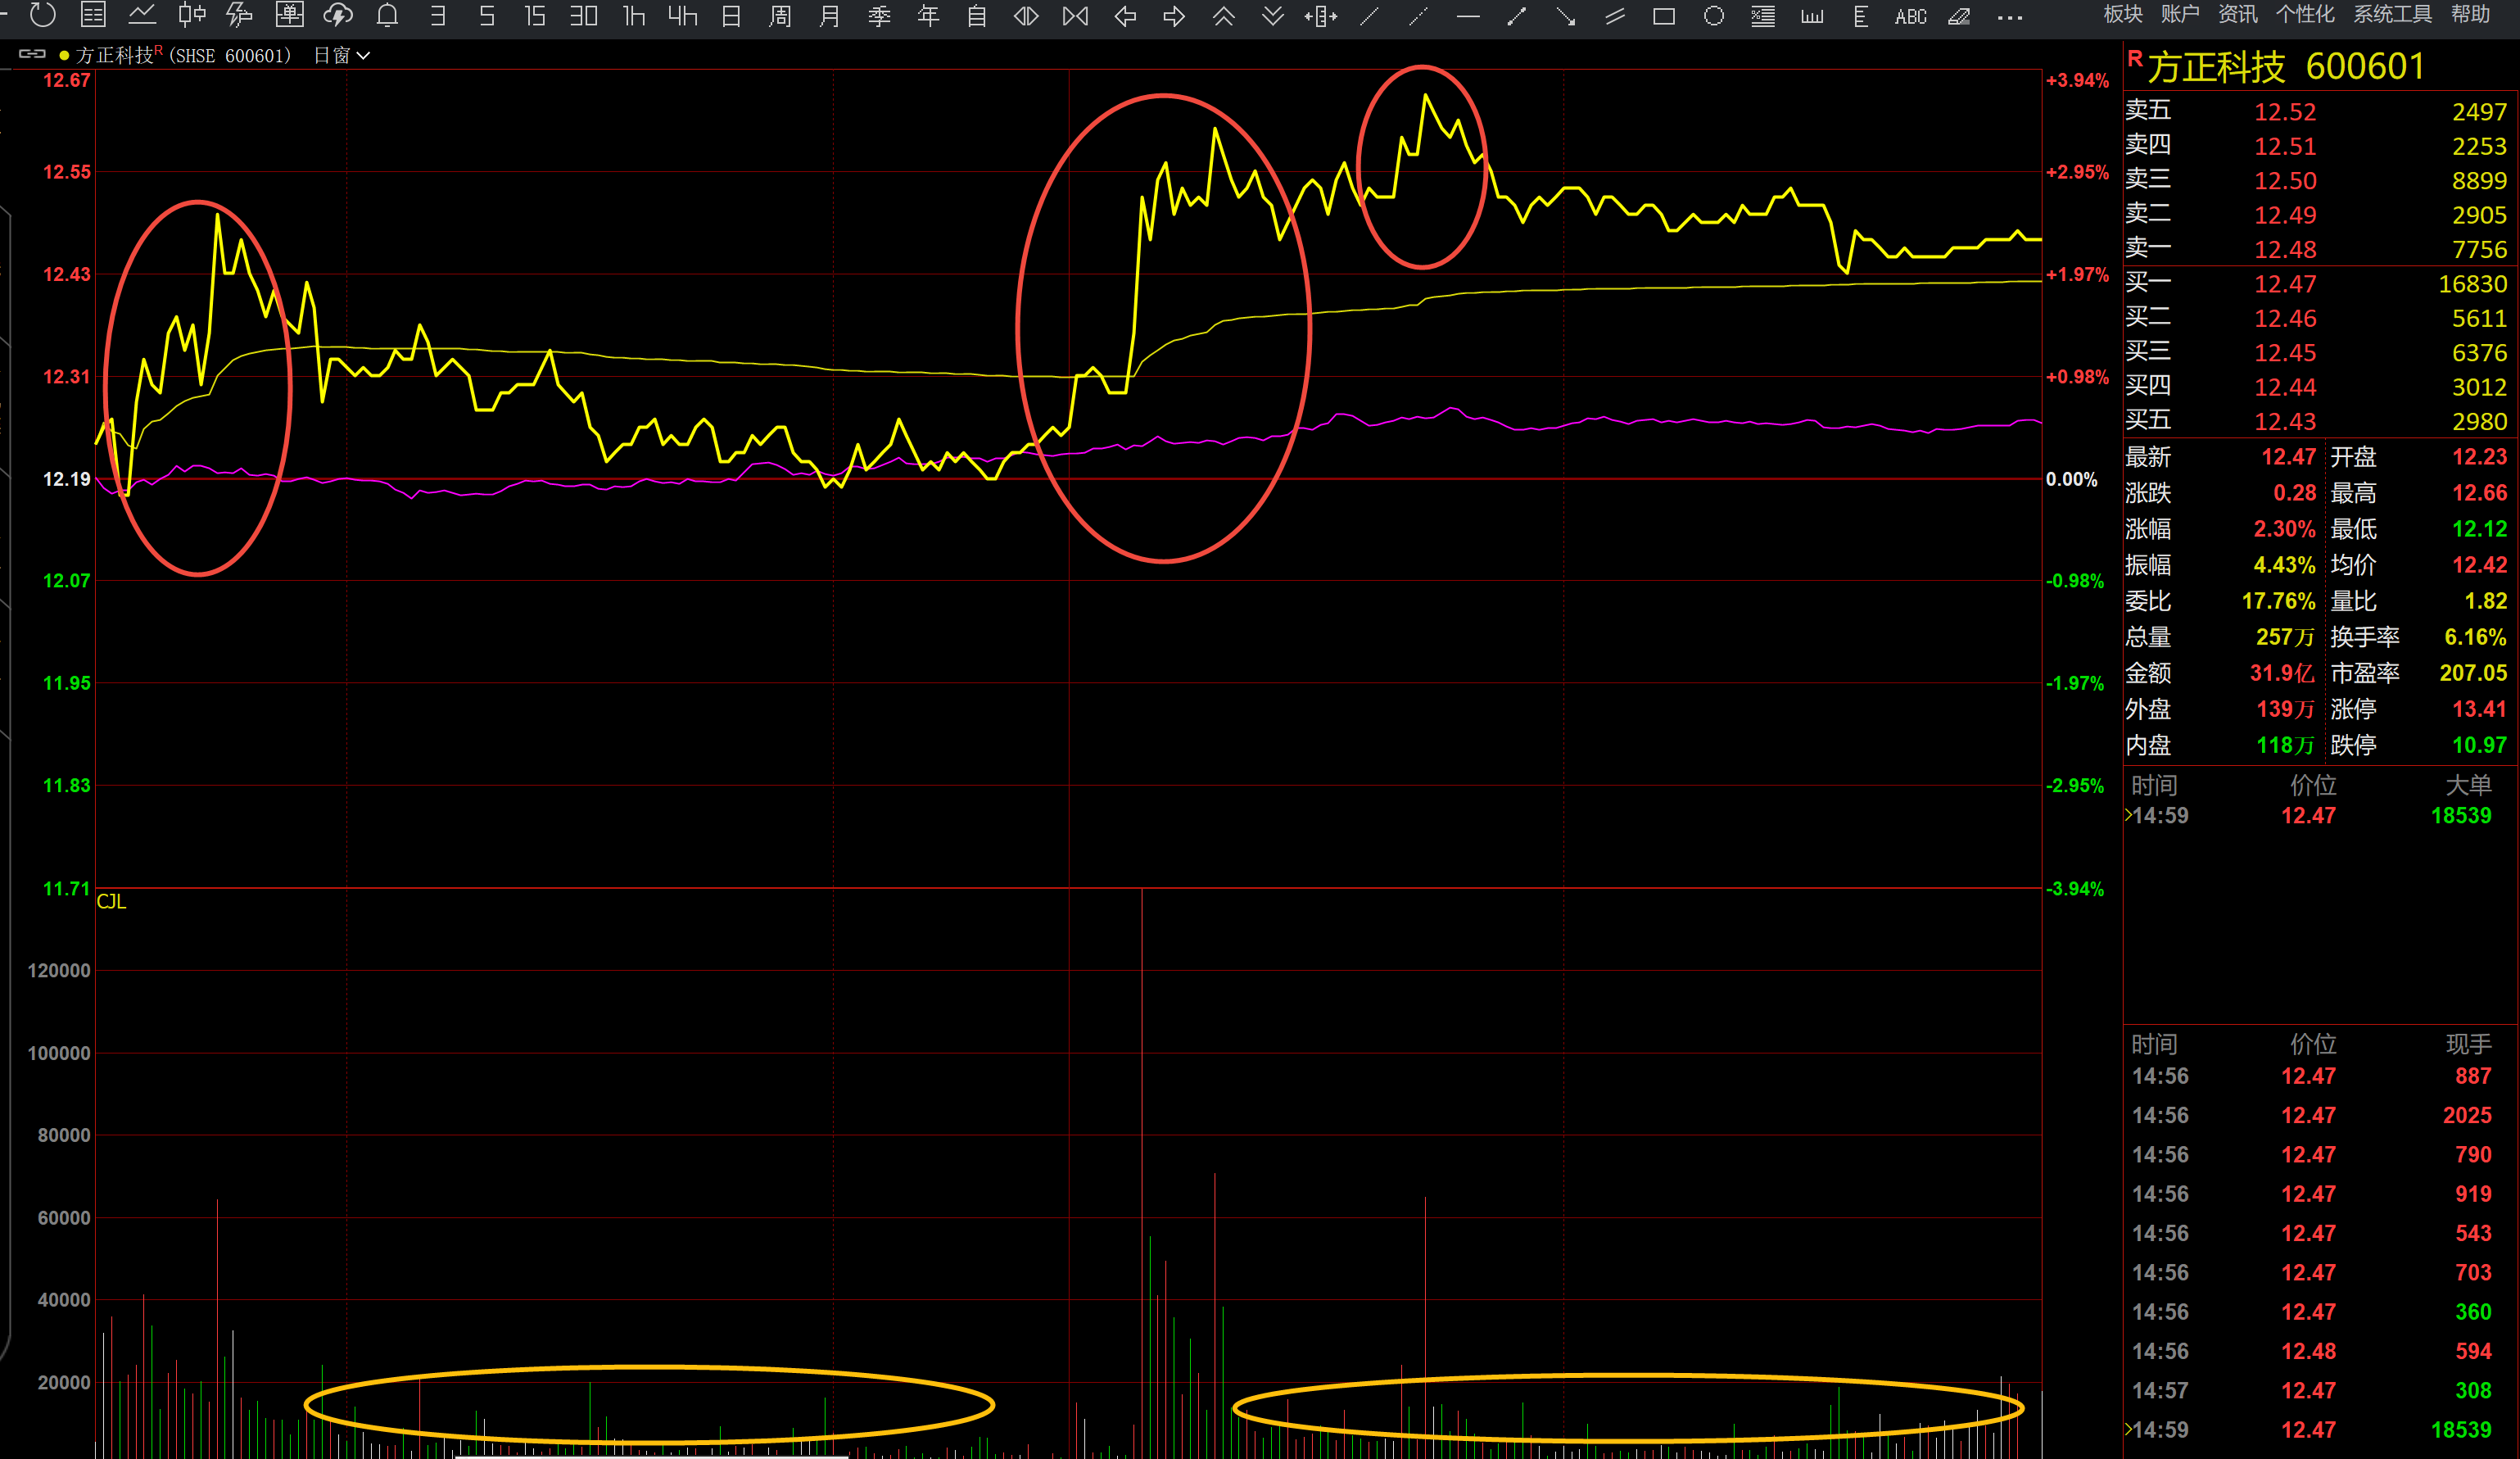The height and width of the screenshot is (1459, 2520).
Task: Toggle the chart link chain icon
Action: (x=32, y=54)
